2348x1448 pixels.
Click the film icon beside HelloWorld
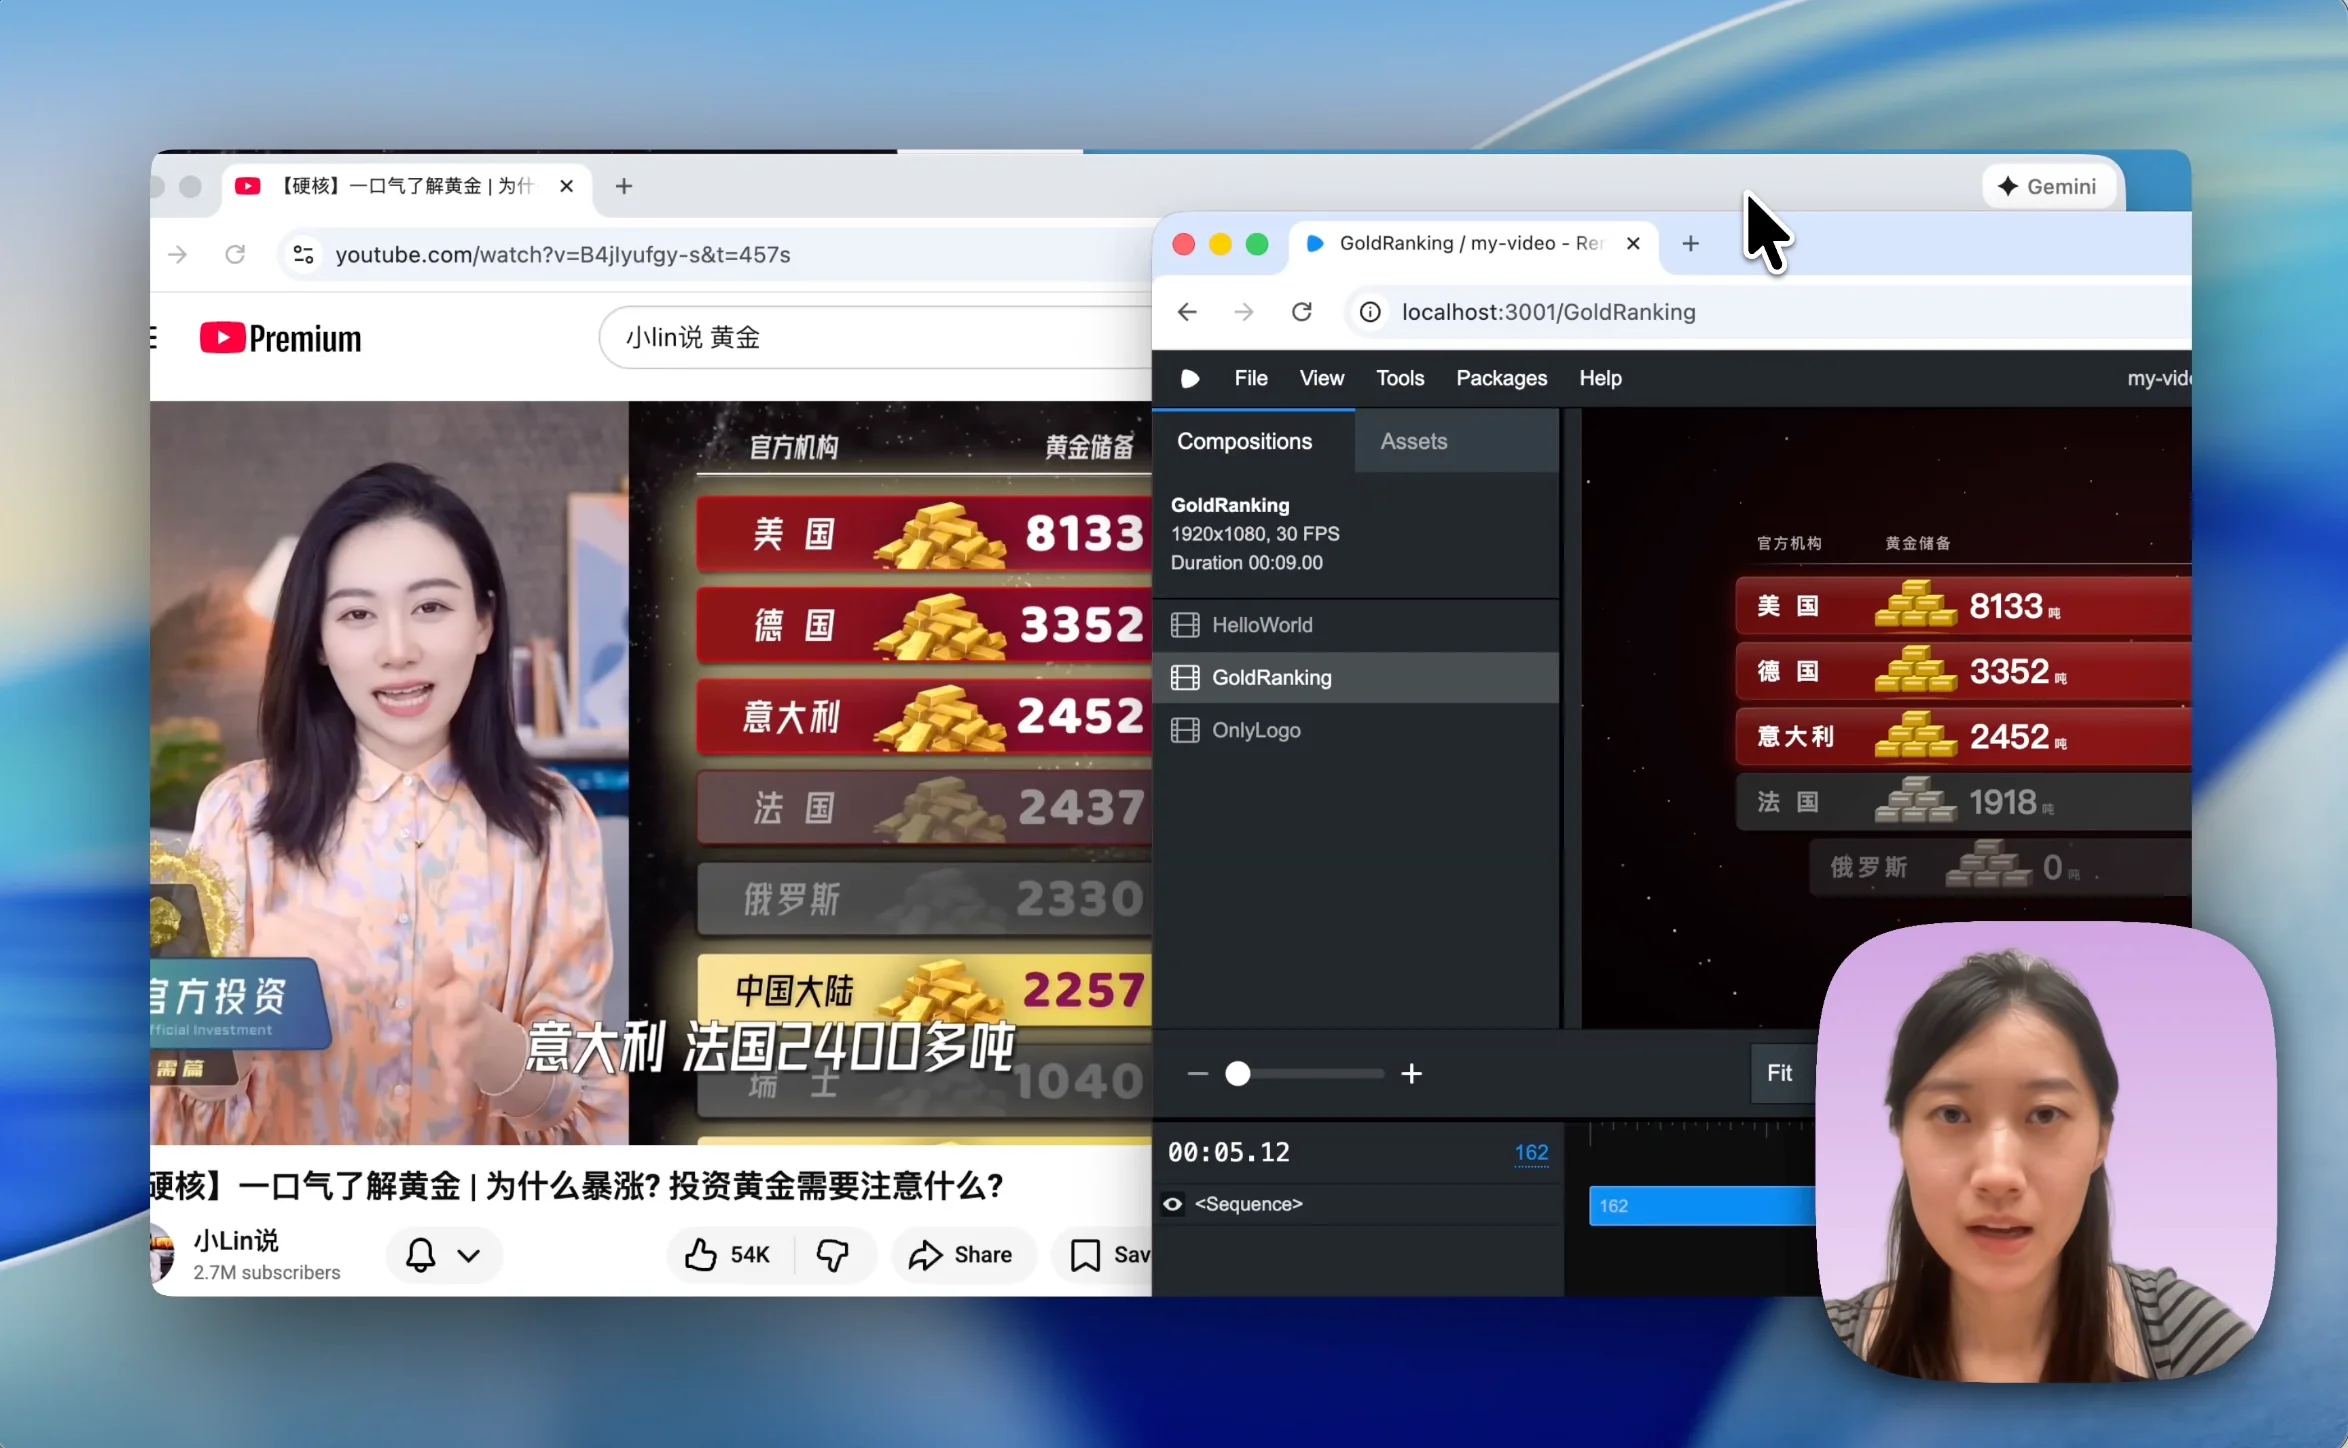(x=1185, y=625)
